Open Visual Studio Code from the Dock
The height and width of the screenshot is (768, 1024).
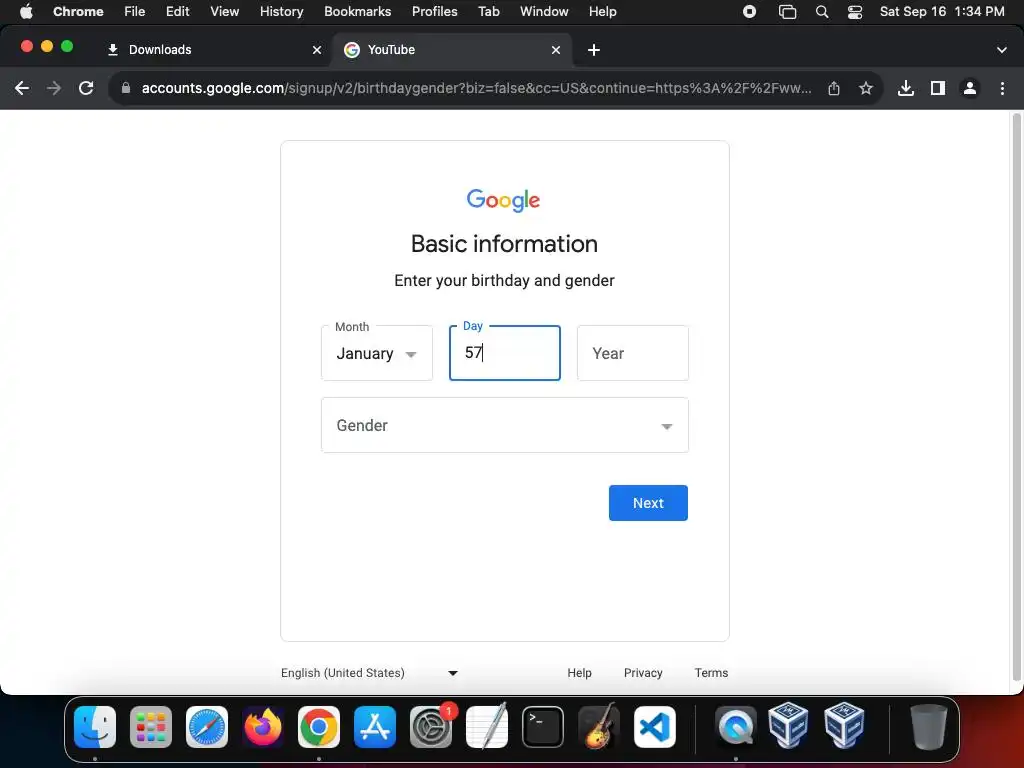pos(655,727)
